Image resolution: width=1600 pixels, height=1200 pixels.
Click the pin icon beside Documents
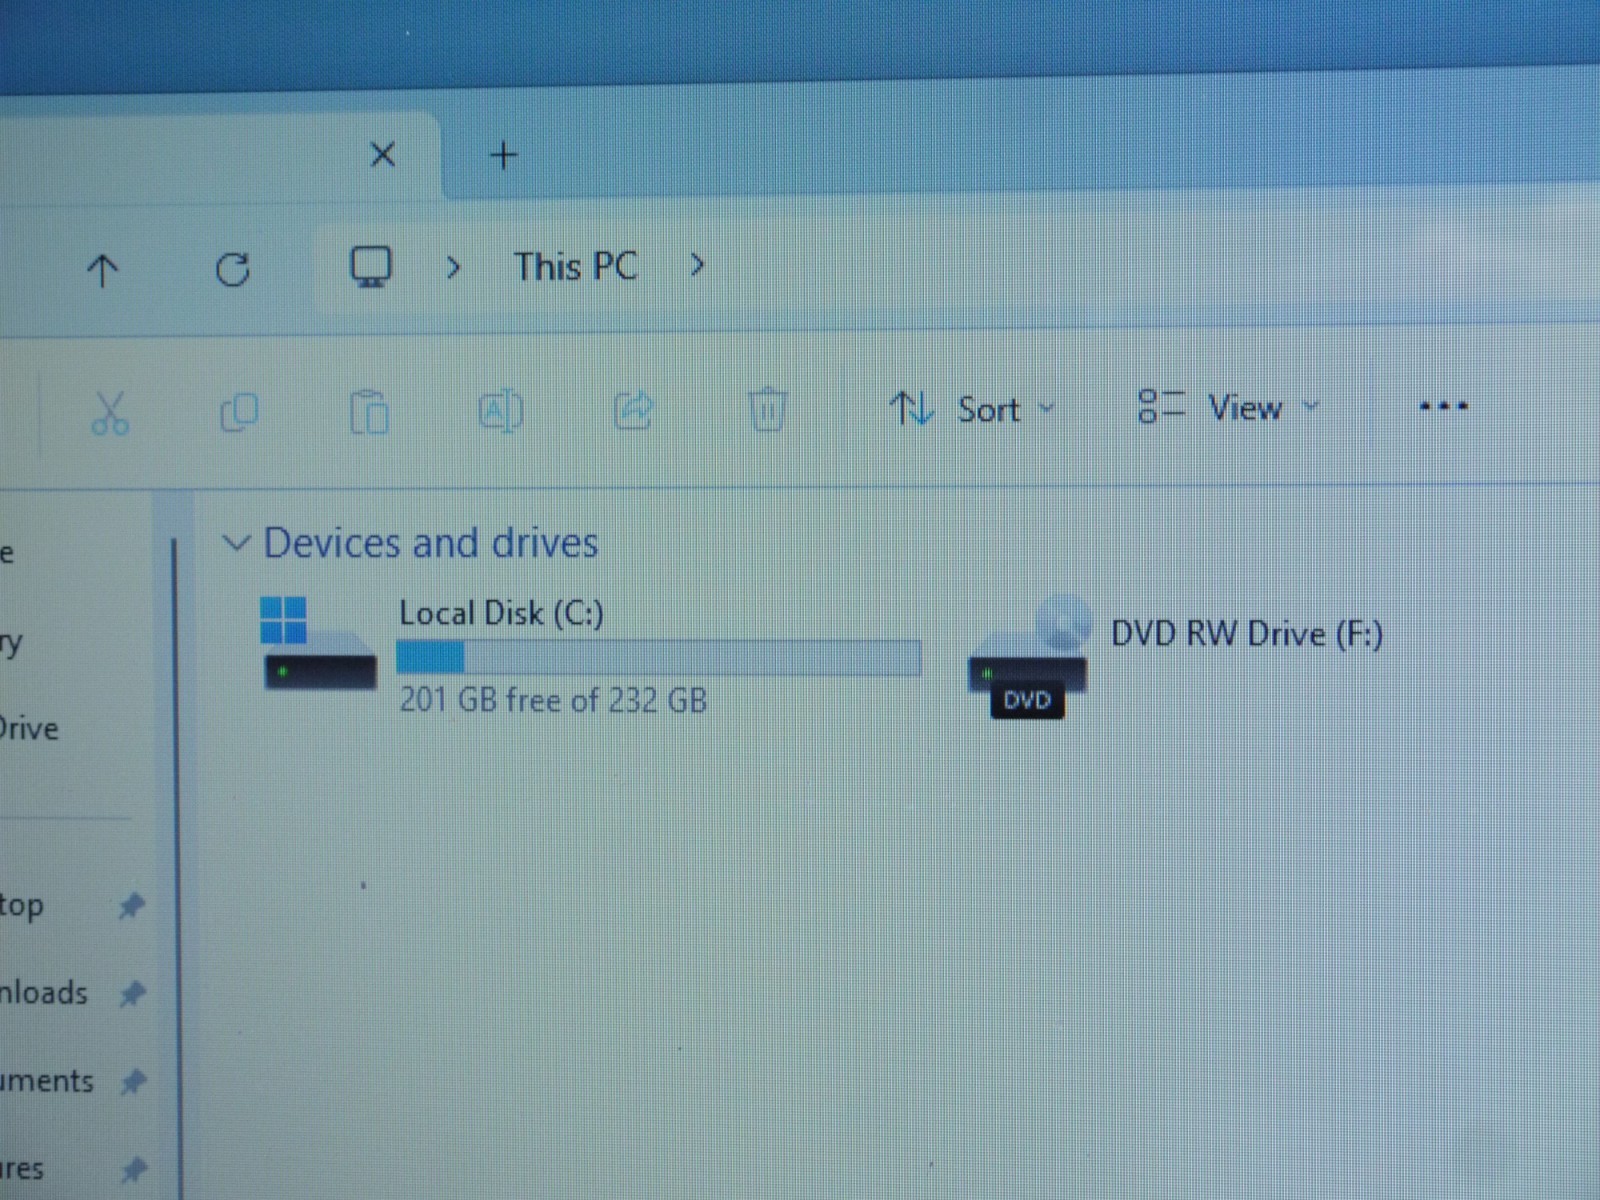pos(132,1082)
